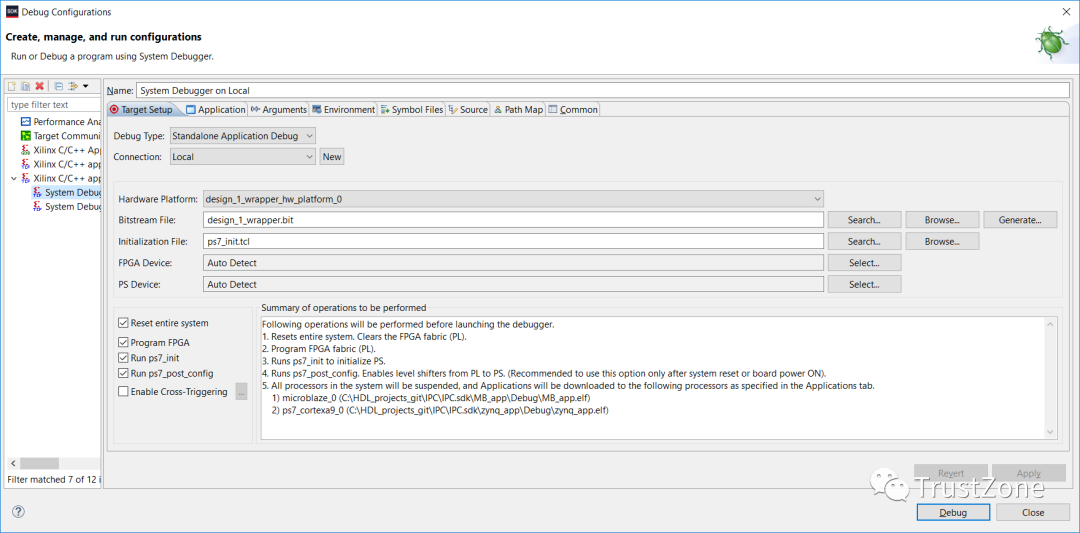Open the Environment tab

pos(343,109)
